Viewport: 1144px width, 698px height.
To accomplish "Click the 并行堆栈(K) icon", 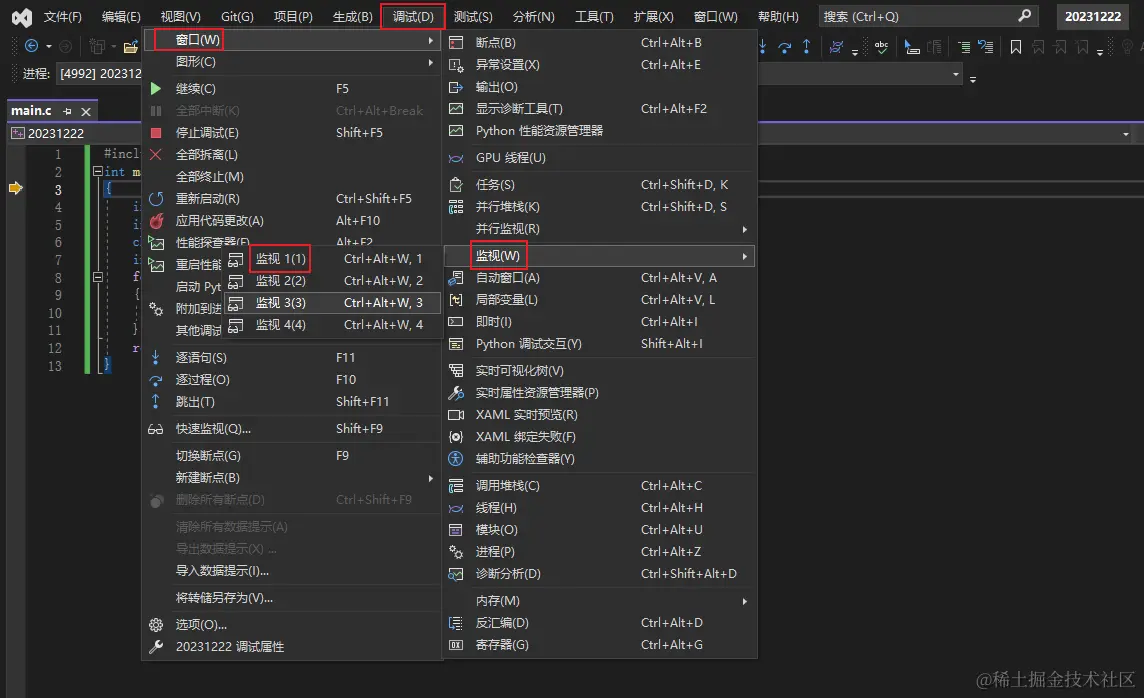I will pyautogui.click(x=456, y=207).
